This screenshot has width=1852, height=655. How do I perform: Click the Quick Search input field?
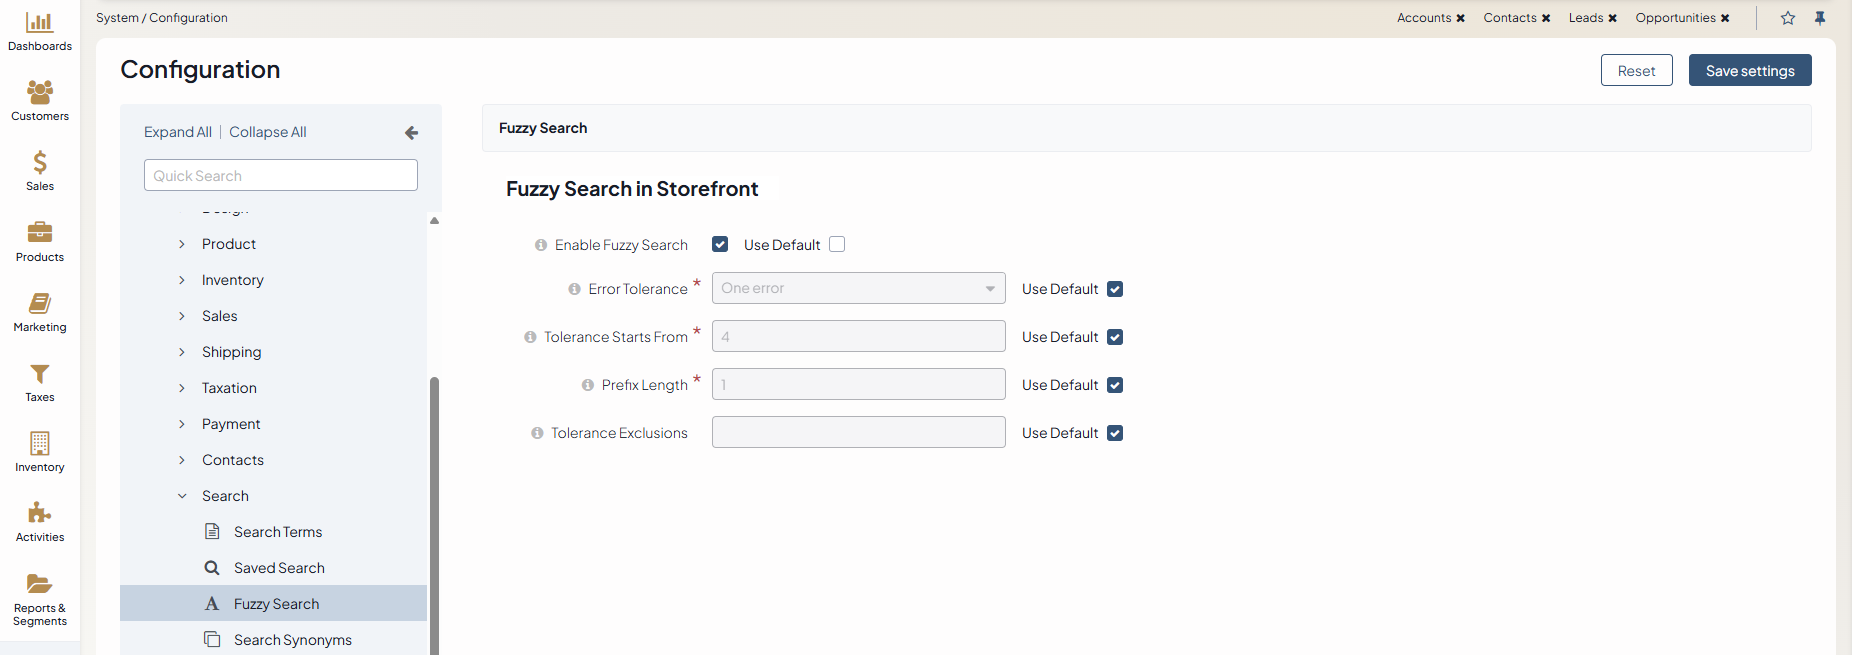(x=280, y=176)
